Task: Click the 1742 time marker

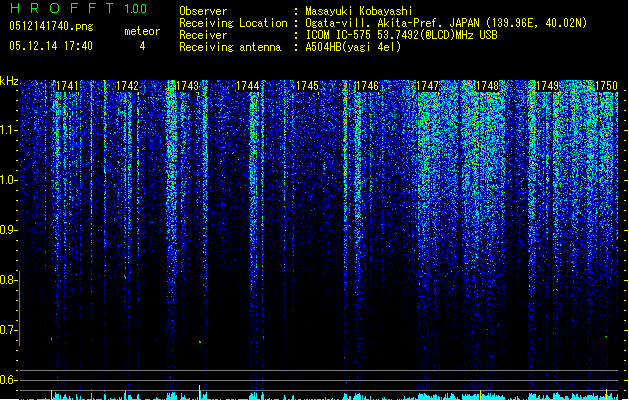Action: pos(127,86)
